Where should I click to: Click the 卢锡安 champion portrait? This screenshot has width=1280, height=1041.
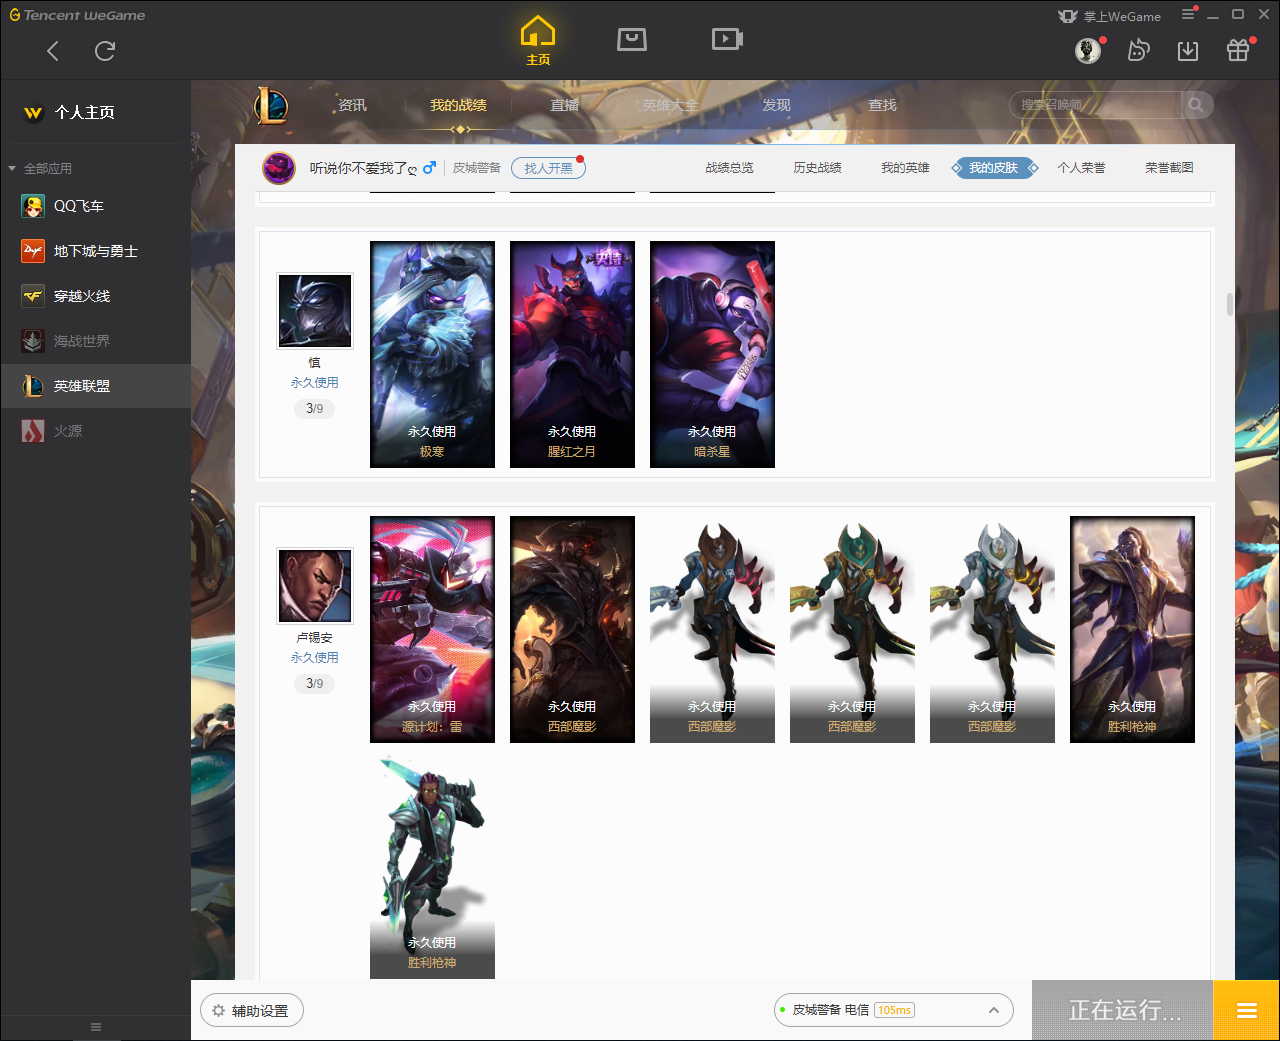pos(315,586)
